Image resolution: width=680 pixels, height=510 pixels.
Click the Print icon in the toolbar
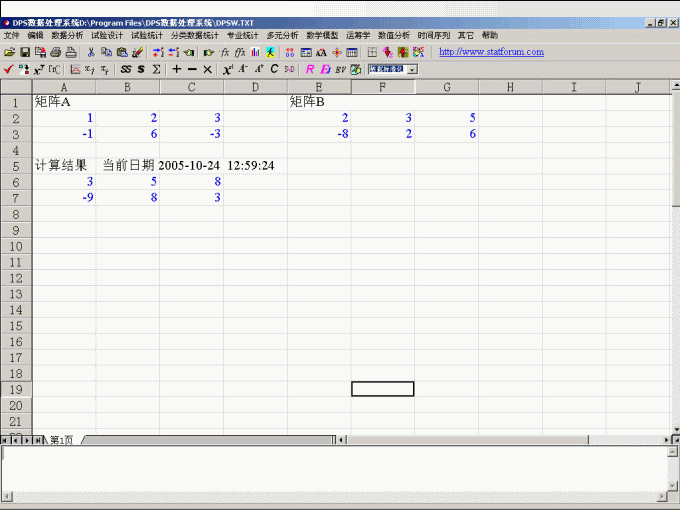click(56, 52)
